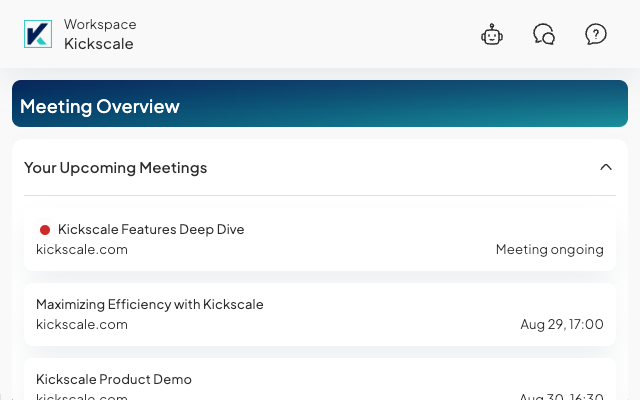The image size is (640, 400).
Task: Click the Kickscale logo icon
Action: click(38, 34)
